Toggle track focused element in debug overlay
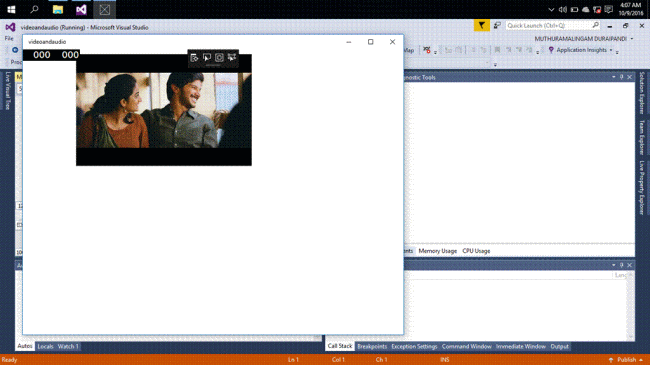650x365 pixels. (x=232, y=58)
